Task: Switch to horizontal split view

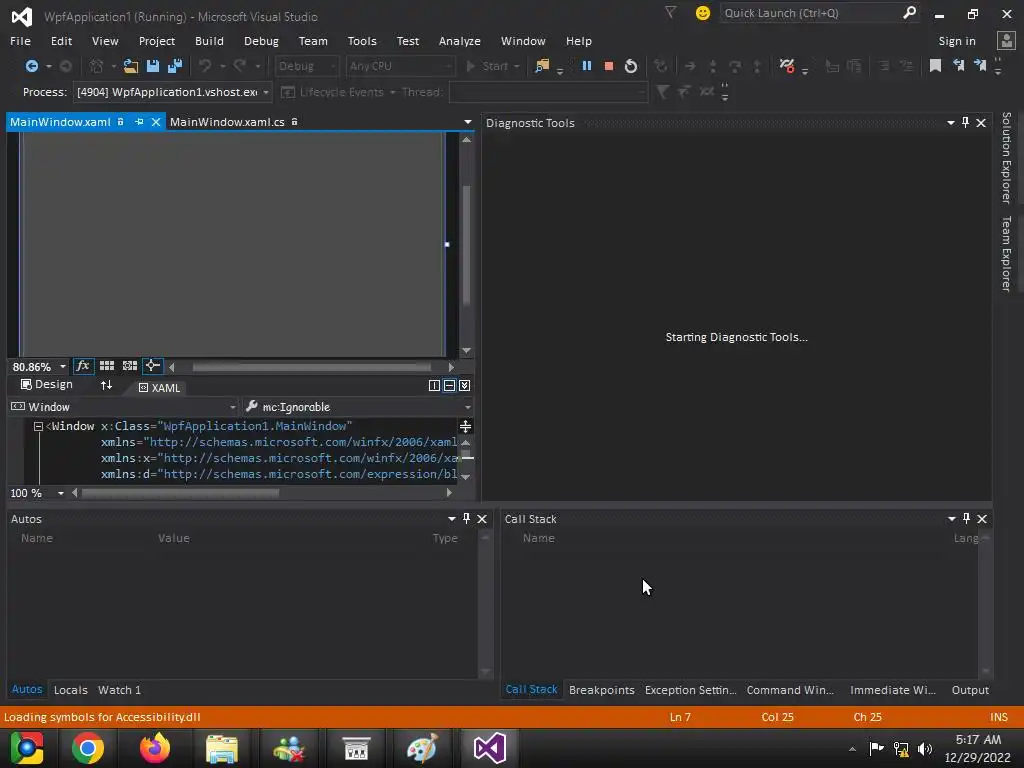Action: coord(449,385)
